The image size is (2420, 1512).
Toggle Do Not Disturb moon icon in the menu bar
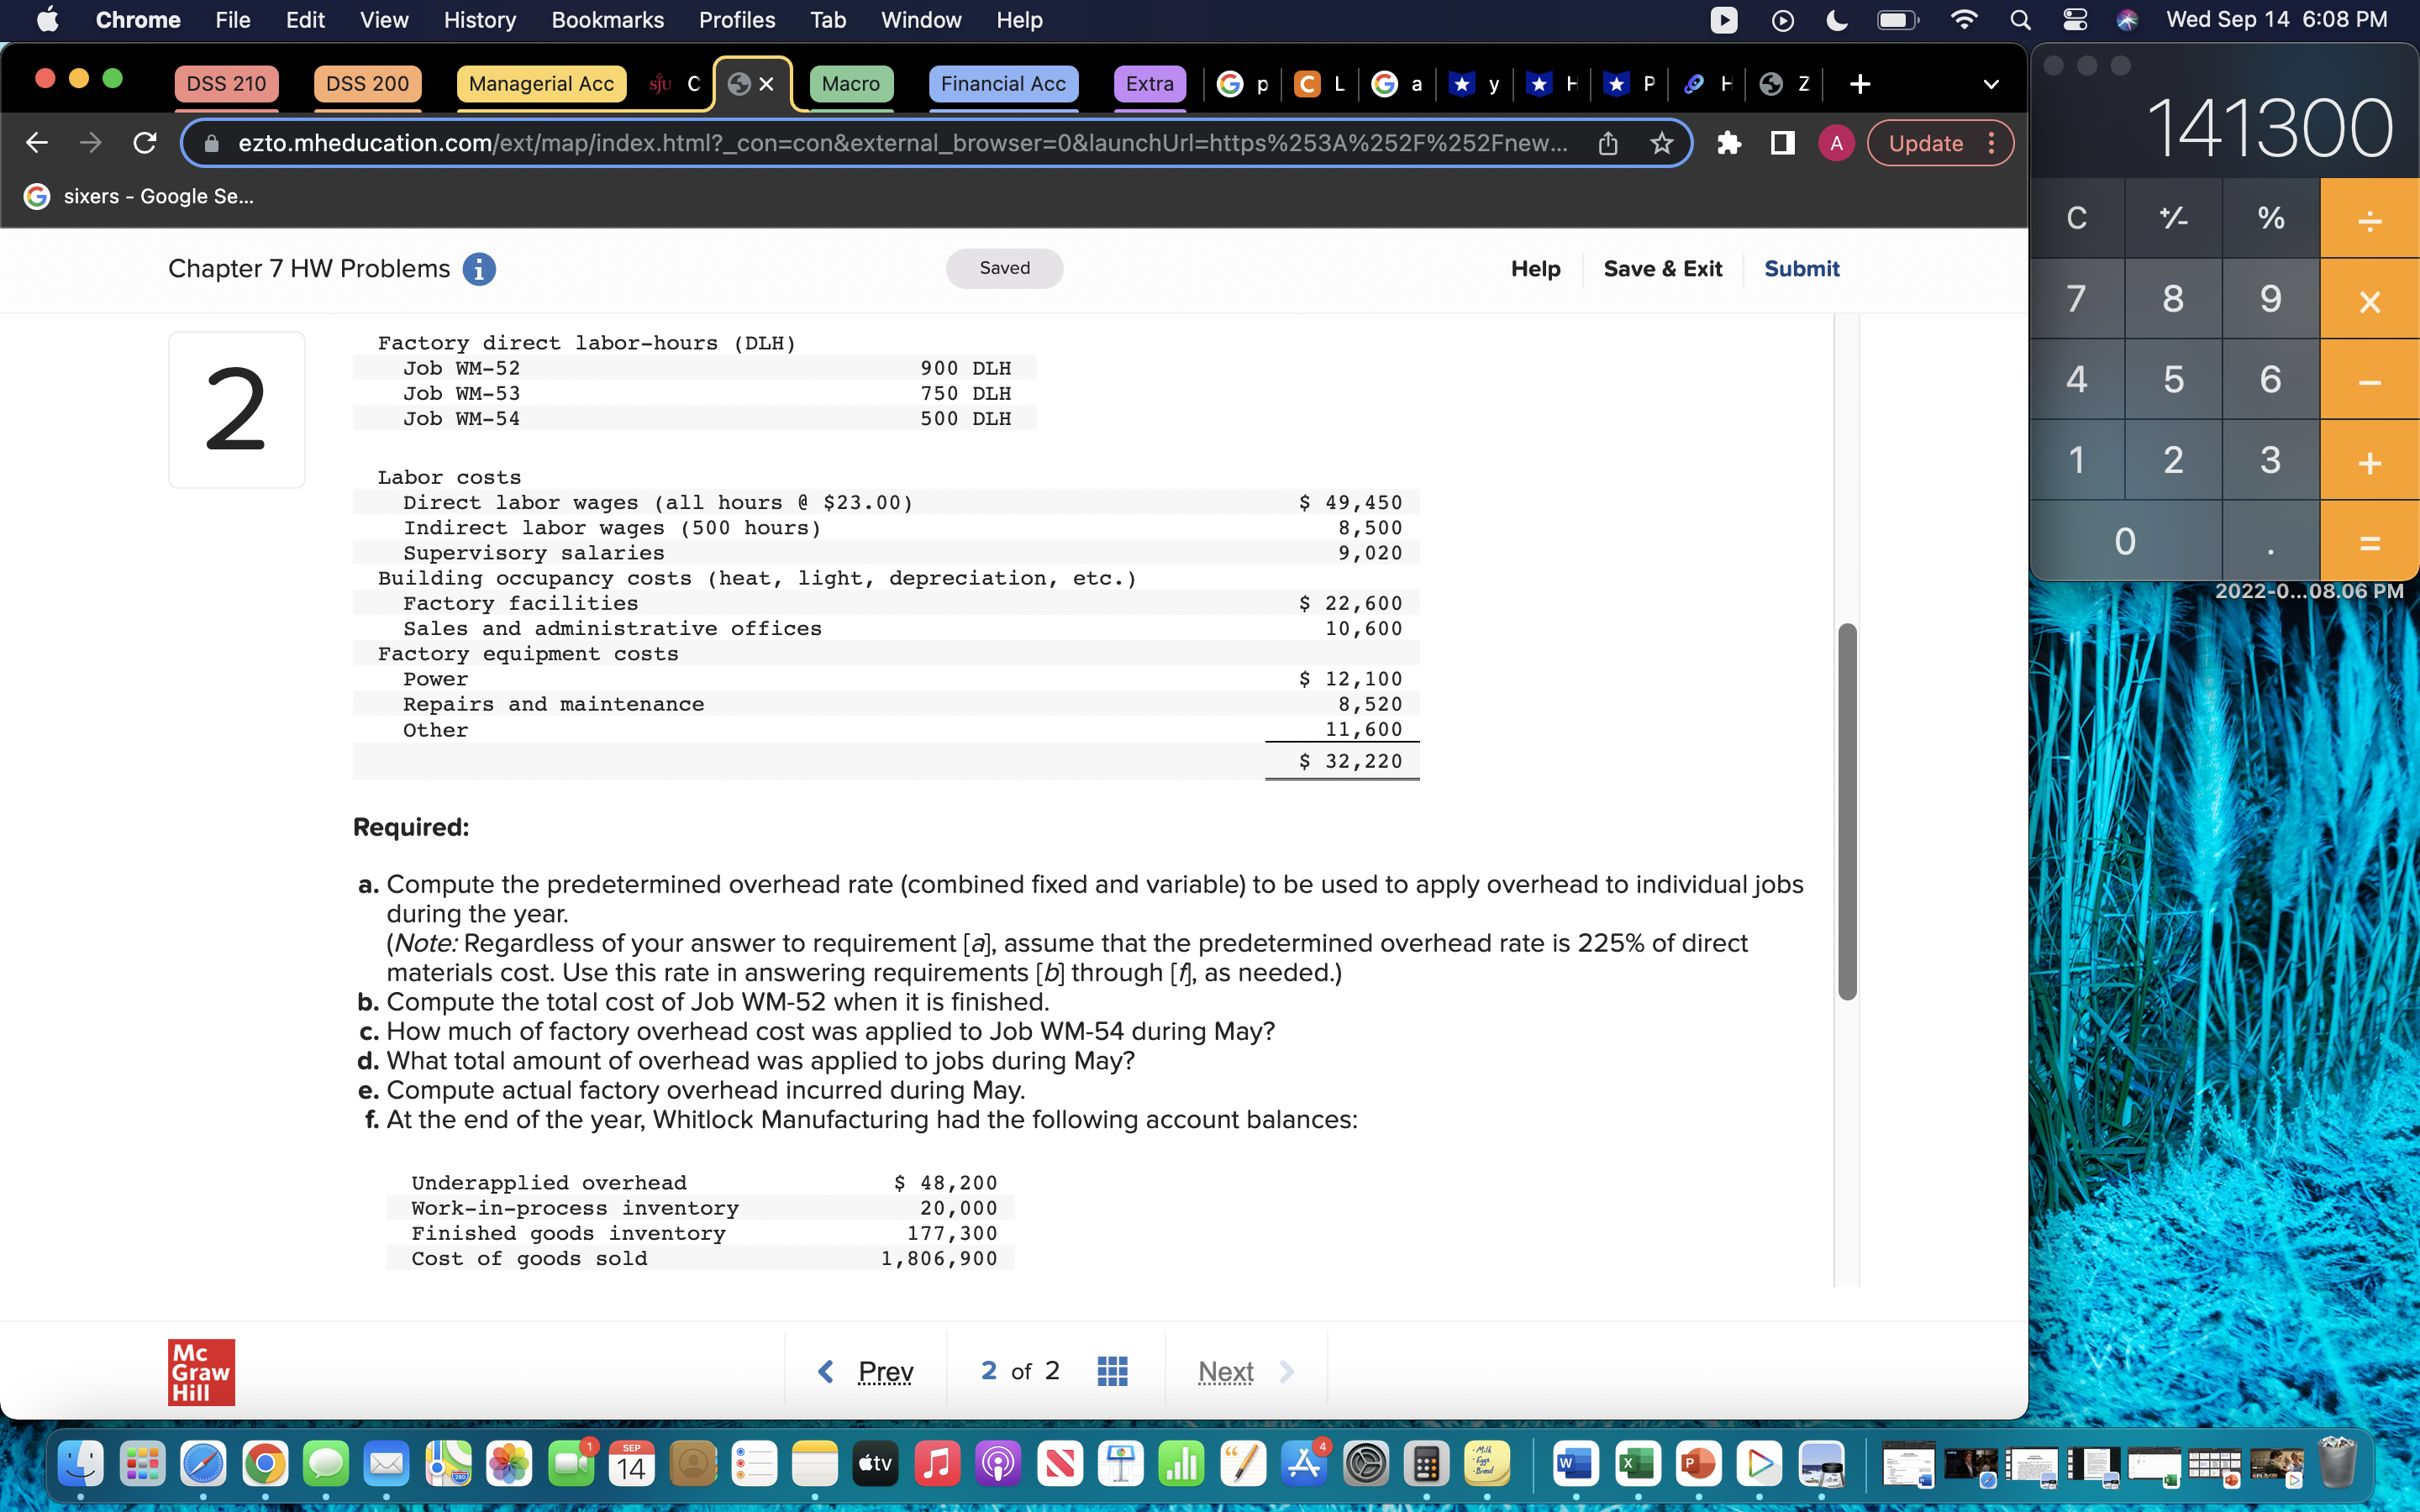[1837, 20]
